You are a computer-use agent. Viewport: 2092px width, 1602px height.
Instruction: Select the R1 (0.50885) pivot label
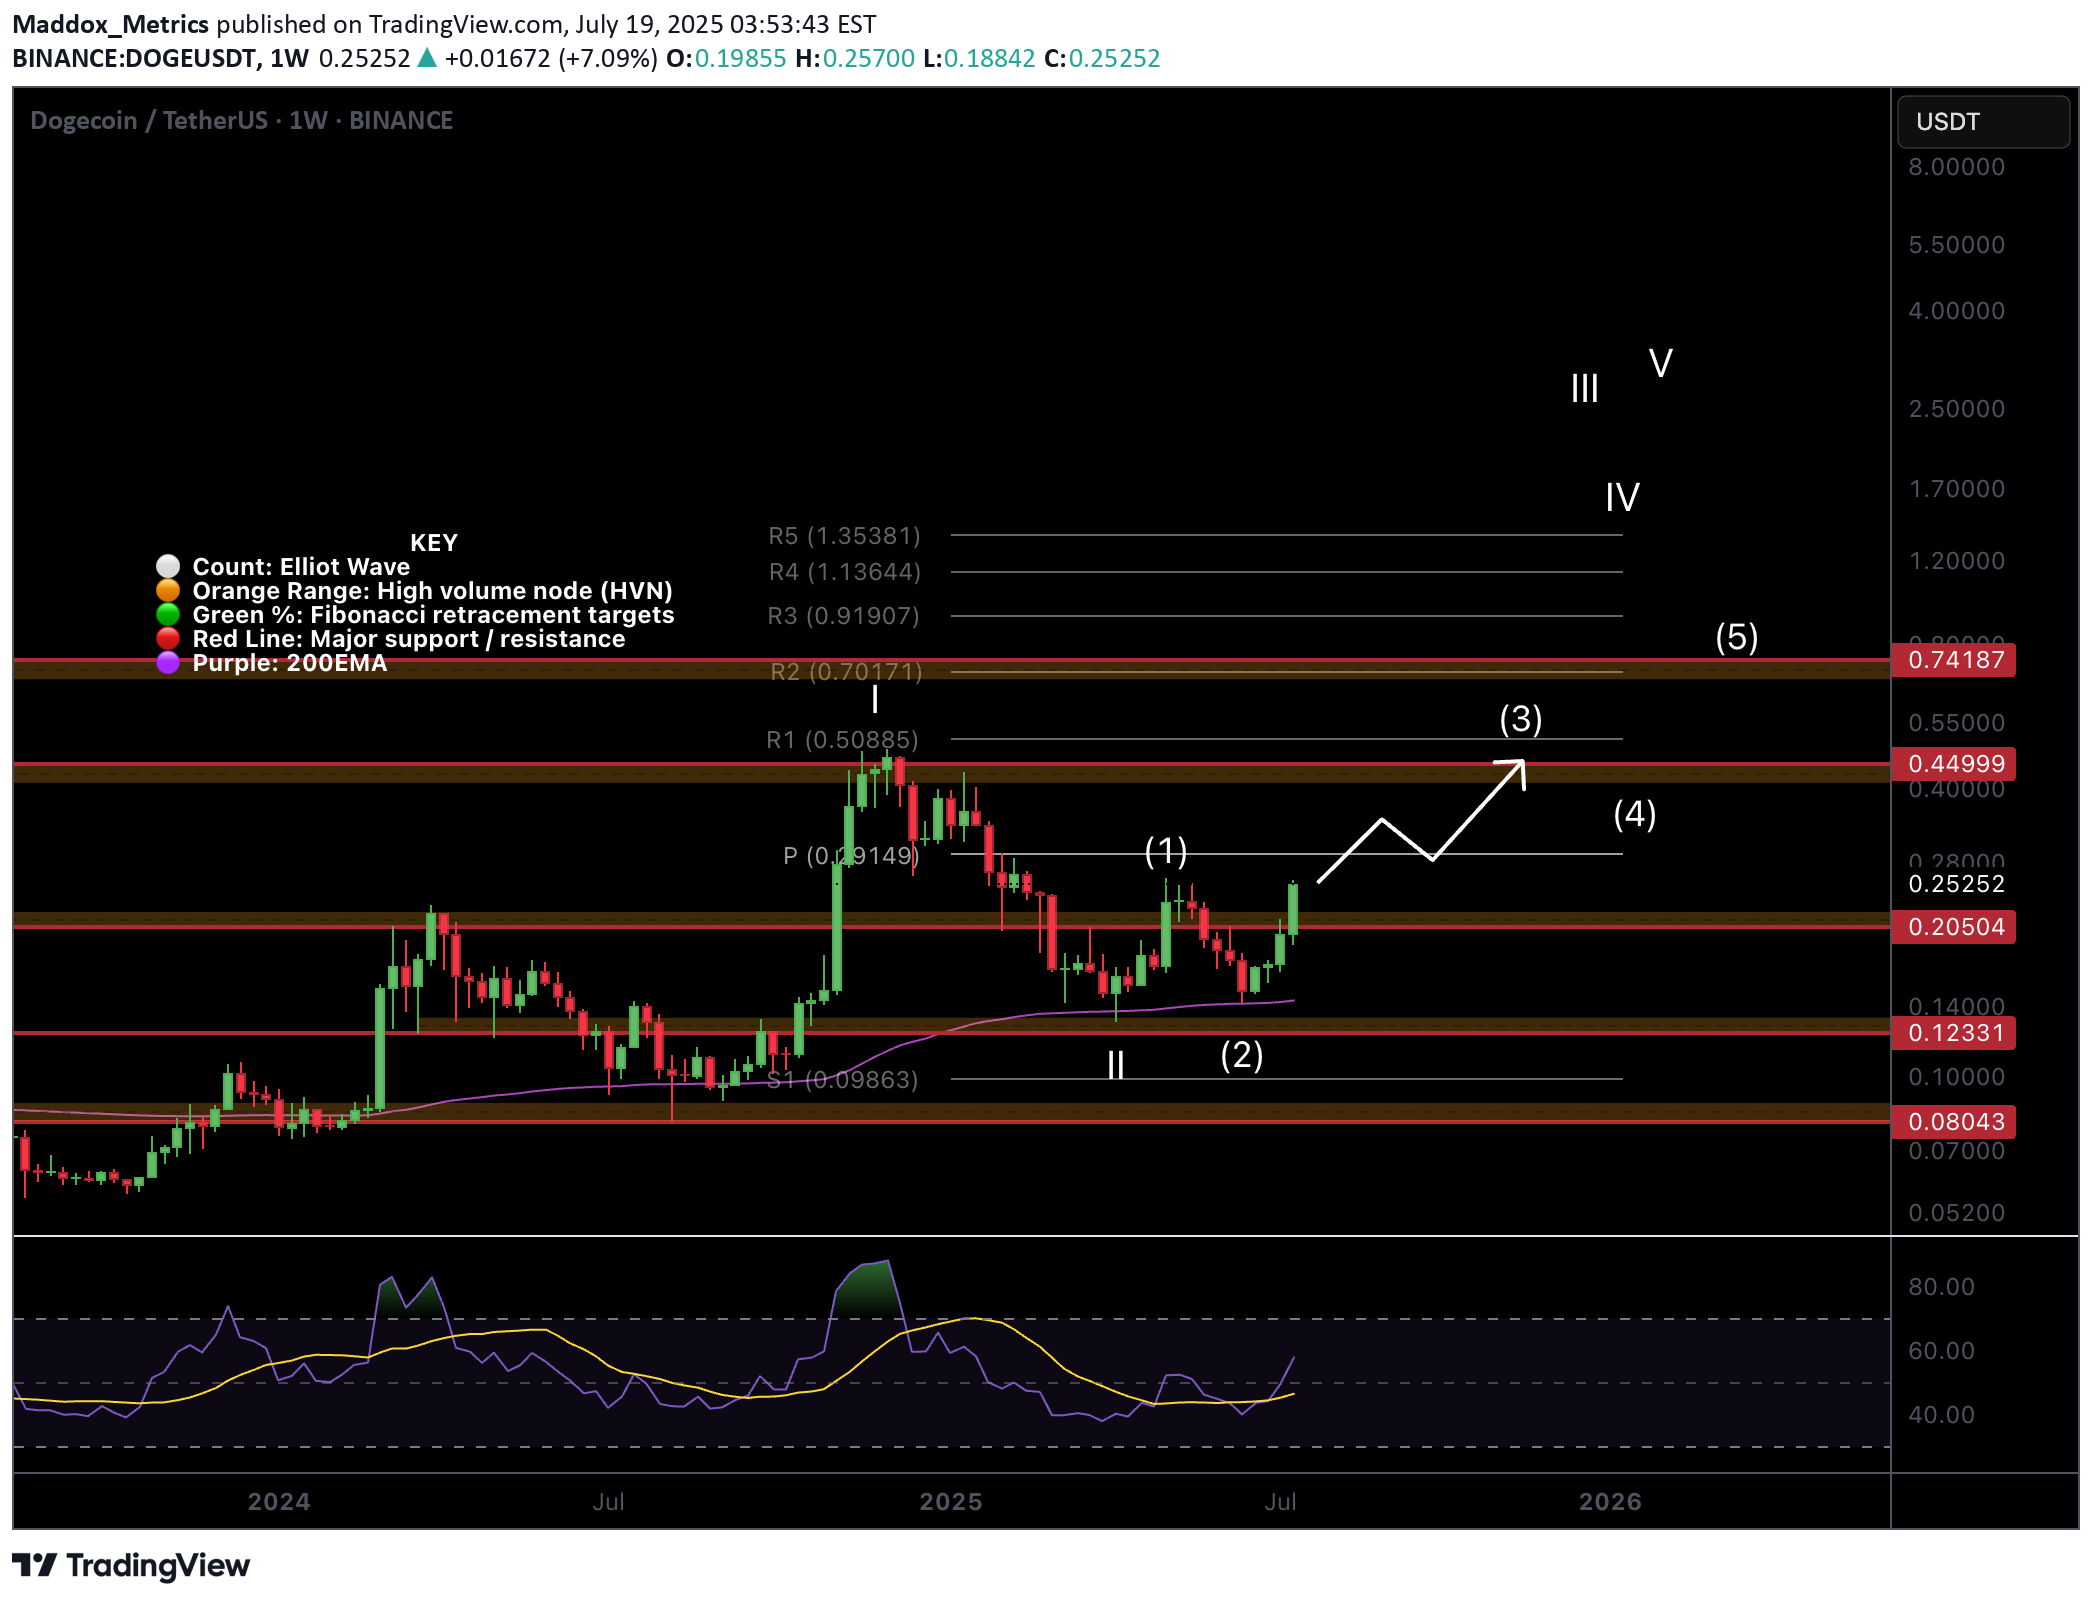click(x=842, y=740)
